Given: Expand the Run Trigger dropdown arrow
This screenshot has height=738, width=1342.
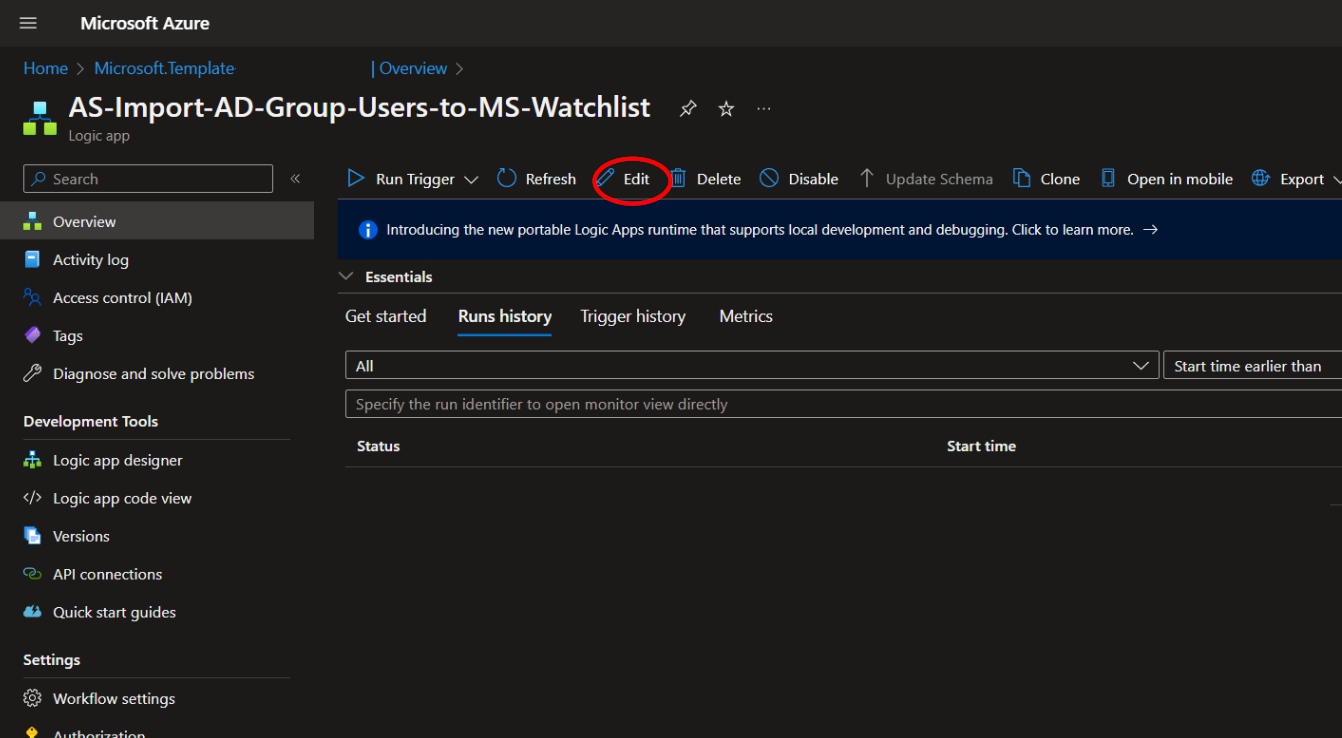Looking at the screenshot, I should point(471,180).
